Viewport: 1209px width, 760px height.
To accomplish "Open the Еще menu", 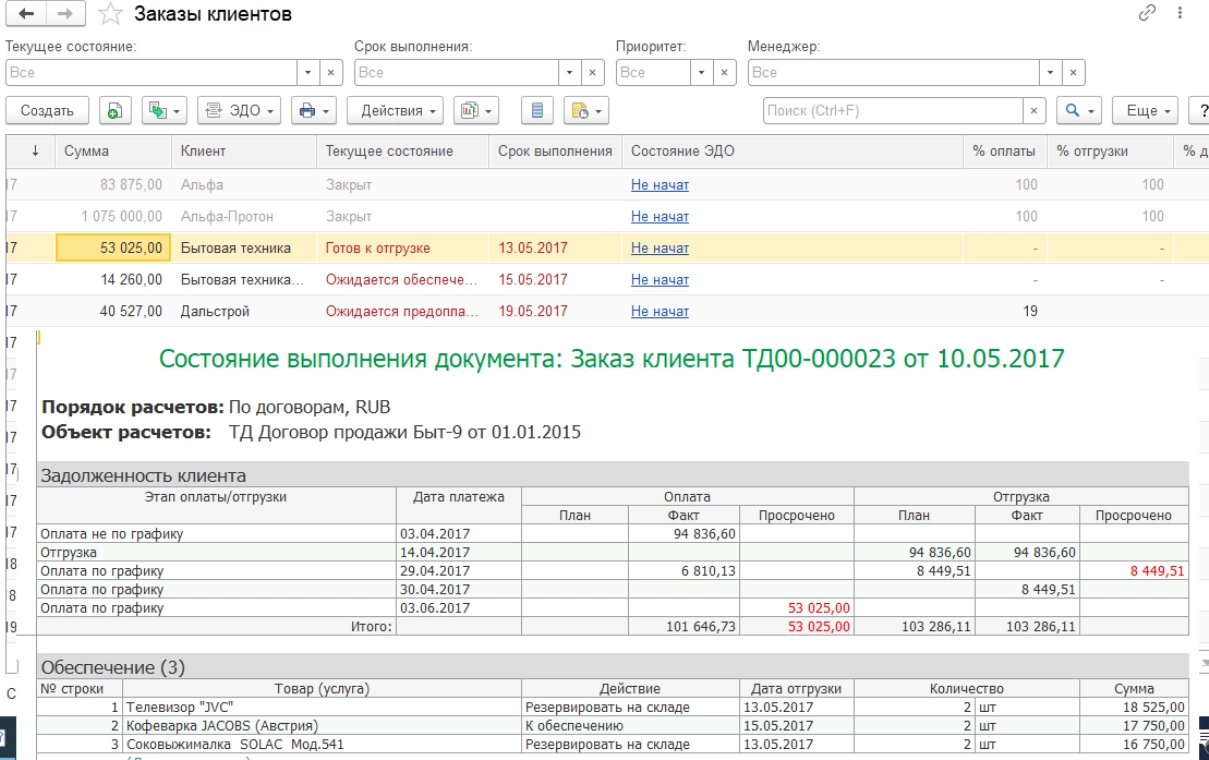I will [1147, 111].
